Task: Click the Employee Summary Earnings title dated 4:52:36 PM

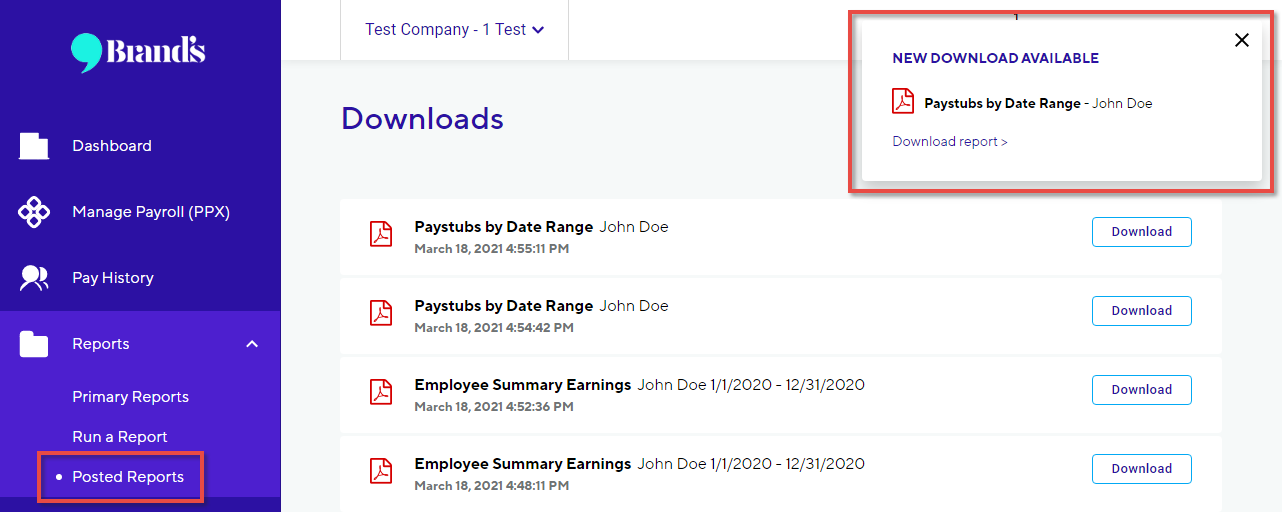Action: [523, 385]
